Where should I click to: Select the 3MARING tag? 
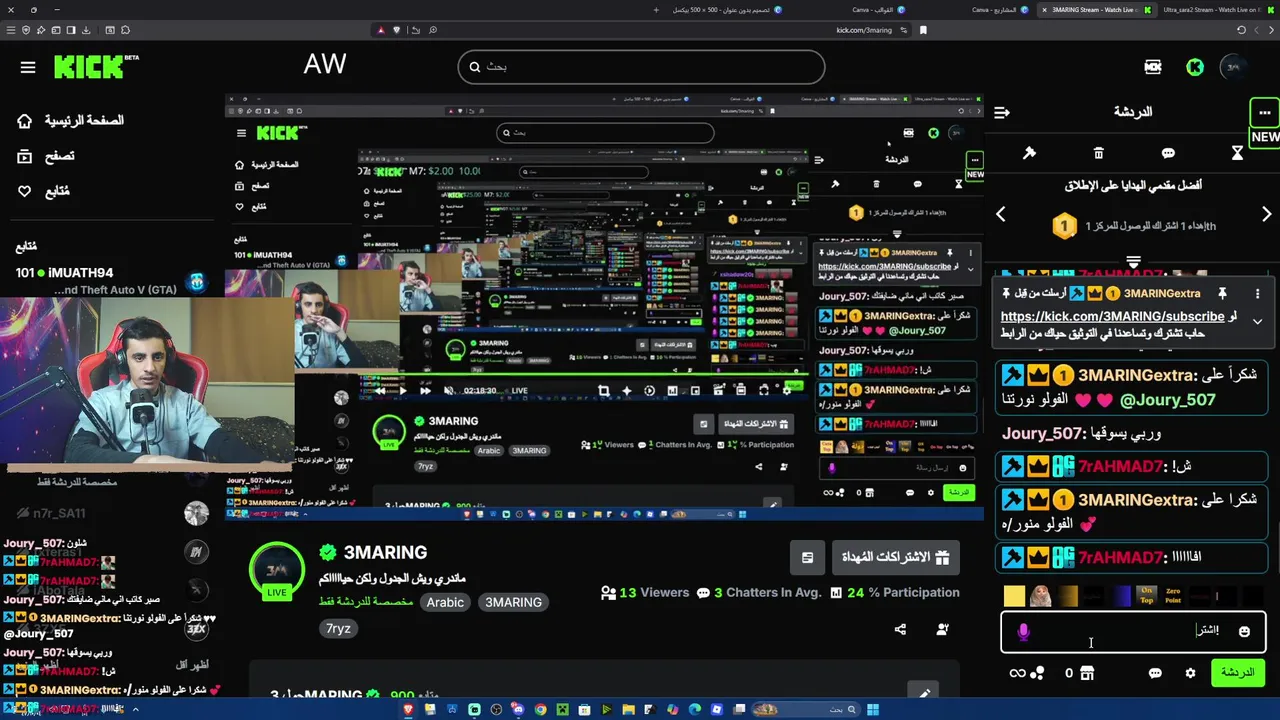pos(513,602)
